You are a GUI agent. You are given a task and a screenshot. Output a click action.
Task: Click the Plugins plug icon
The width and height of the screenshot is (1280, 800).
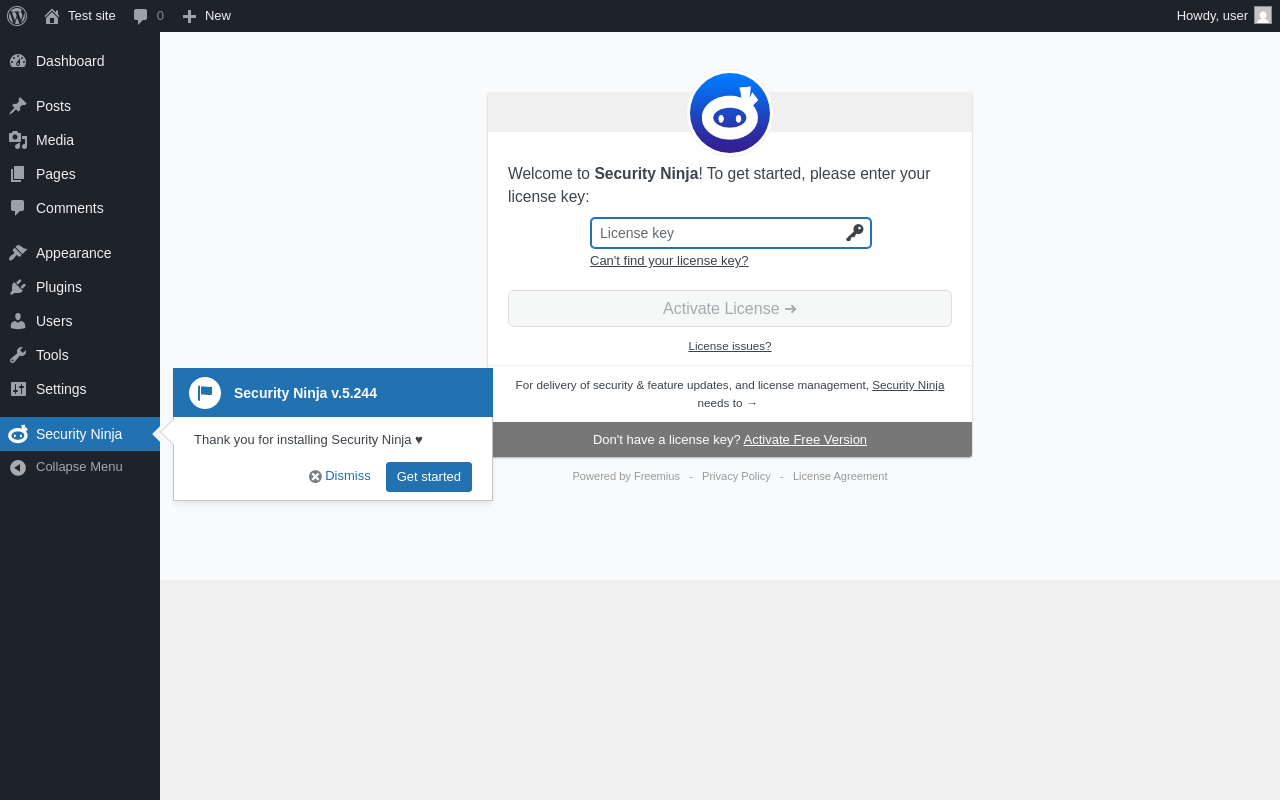[18, 287]
